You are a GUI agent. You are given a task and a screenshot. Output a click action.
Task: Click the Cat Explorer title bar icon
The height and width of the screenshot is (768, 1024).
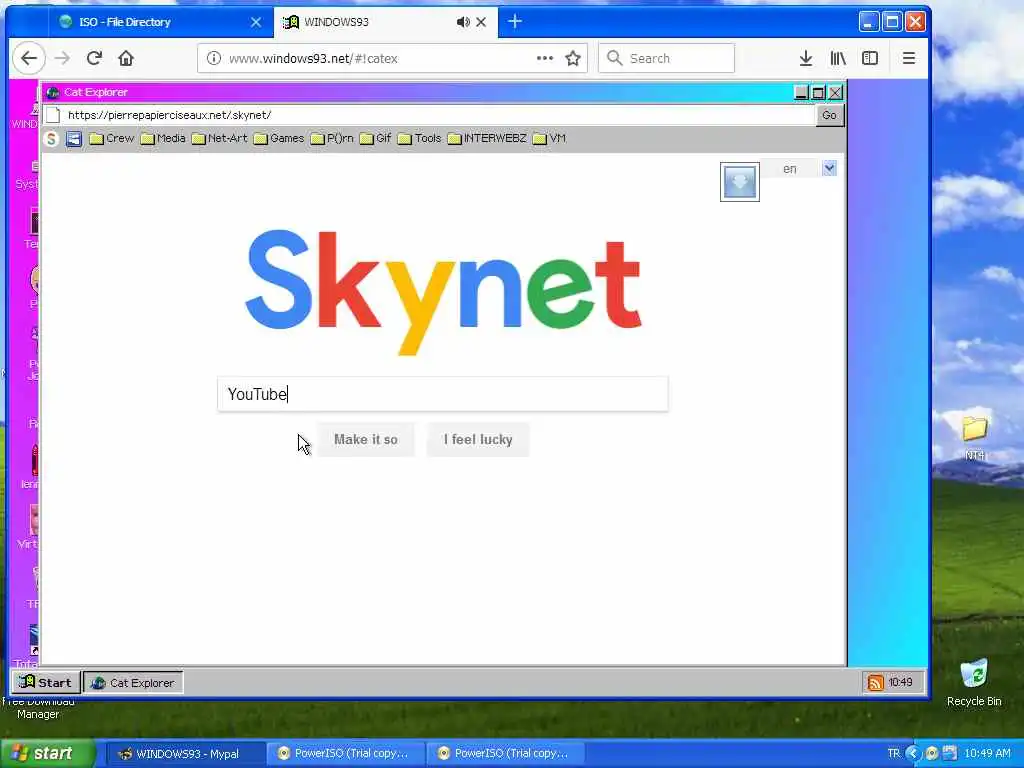pyautogui.click(x=53, y=92)
